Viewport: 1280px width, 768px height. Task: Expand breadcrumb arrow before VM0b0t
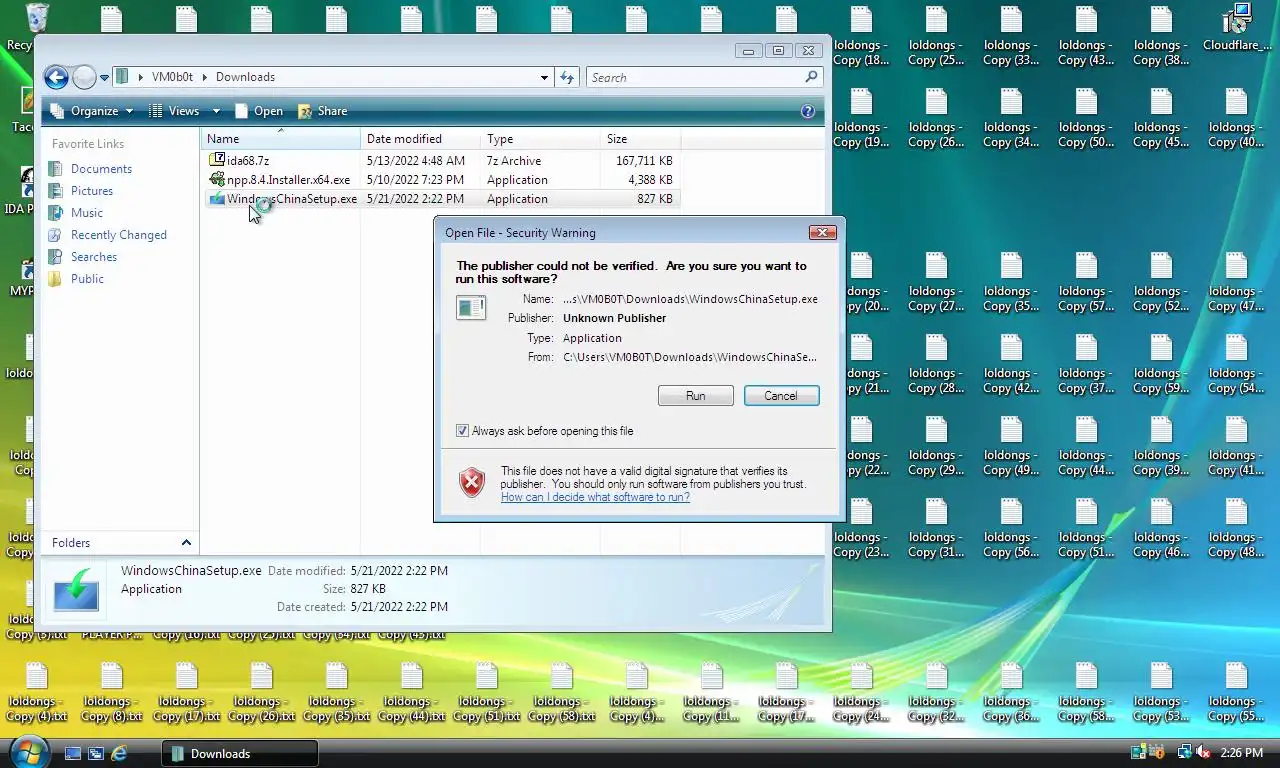point(141,77)
